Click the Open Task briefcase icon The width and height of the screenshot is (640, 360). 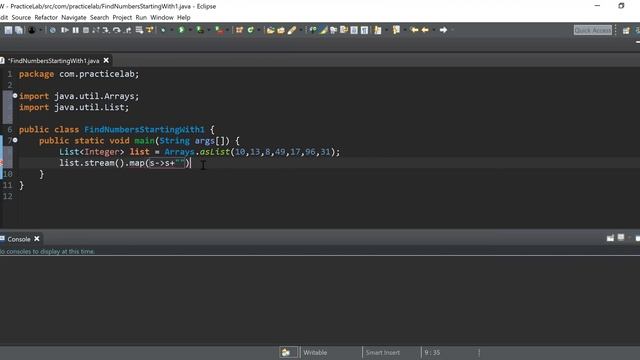click(x=281, y=30)
